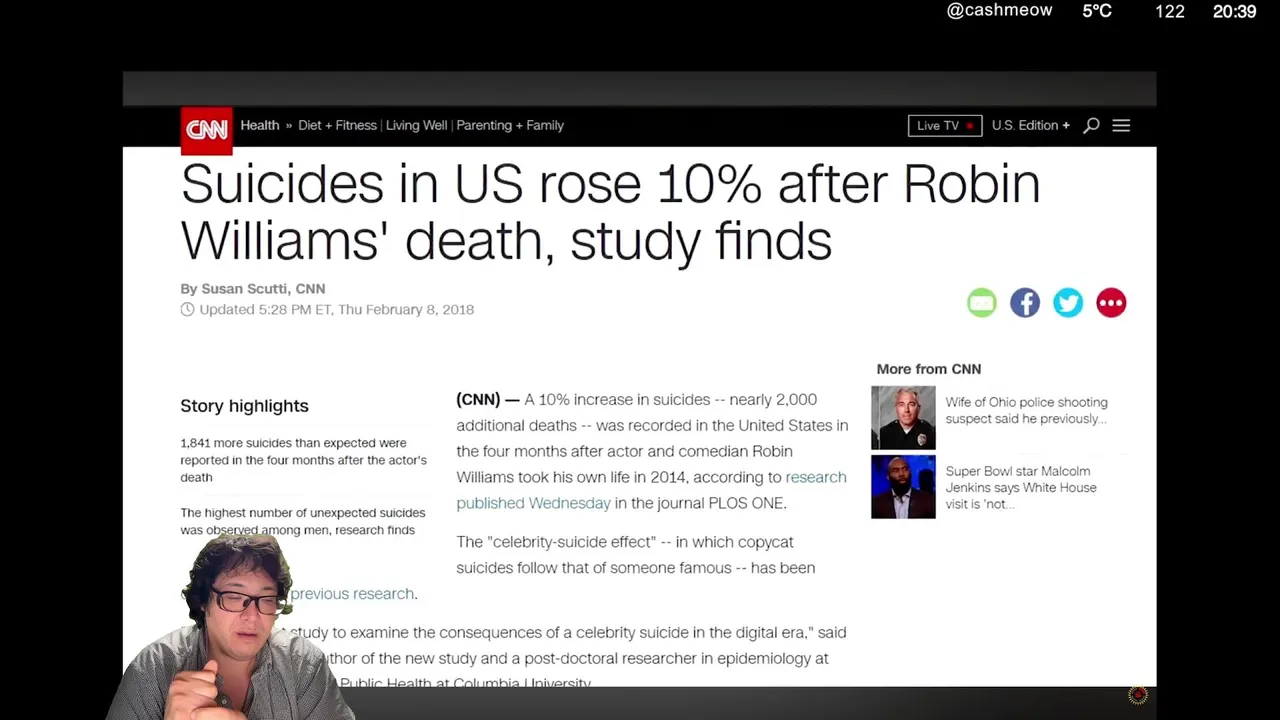This screenshot has width=1280, height=720.
Task: Click the article headline about Robin Williams
Action: pos(610,212)
